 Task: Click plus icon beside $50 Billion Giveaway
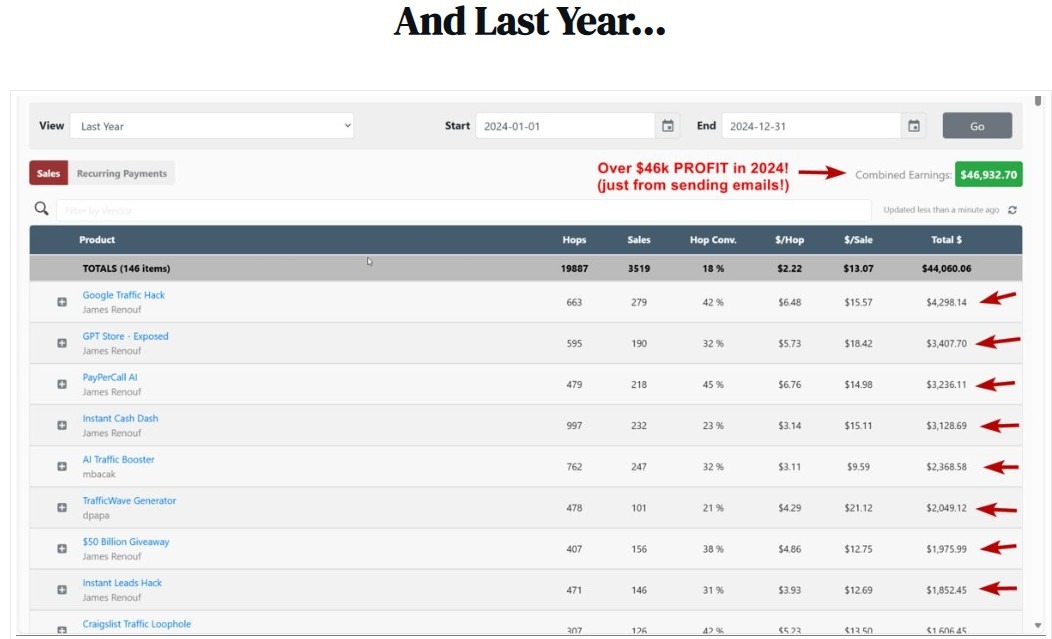62,548
